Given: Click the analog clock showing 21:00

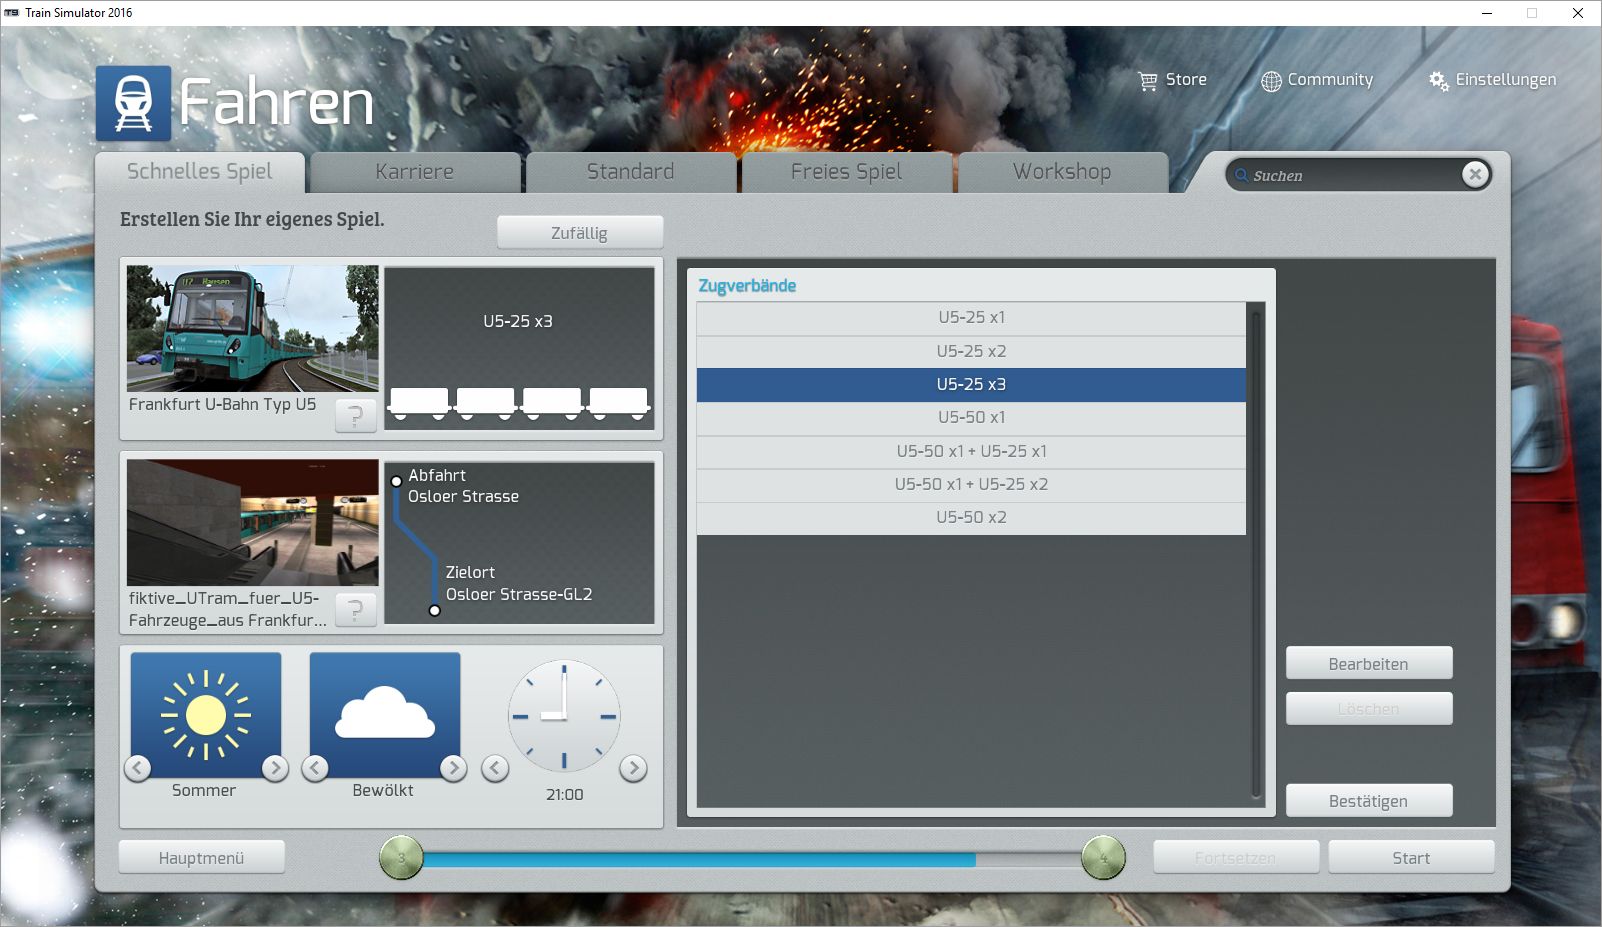Looking at the screenshot, I should [x=564, y=716].
